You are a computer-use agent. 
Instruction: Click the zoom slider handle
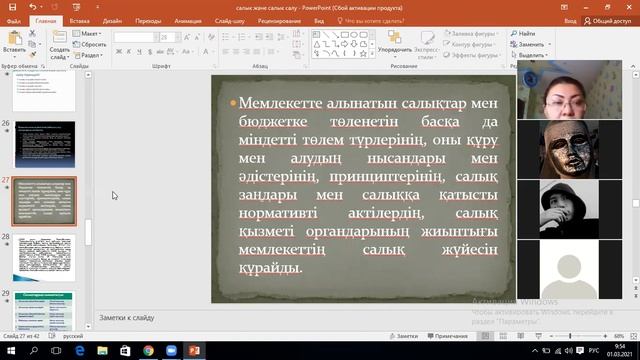[570, 336]
